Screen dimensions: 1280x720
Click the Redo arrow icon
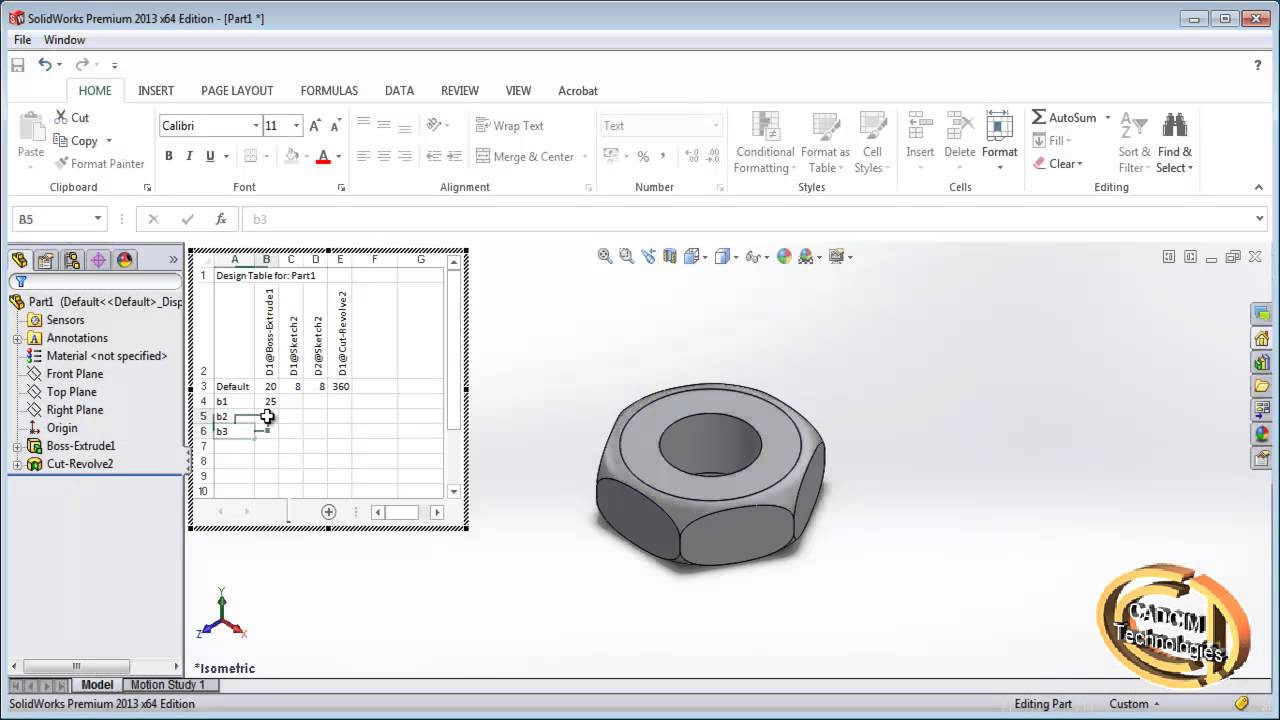pyautogui.click(x=81, y=64)
